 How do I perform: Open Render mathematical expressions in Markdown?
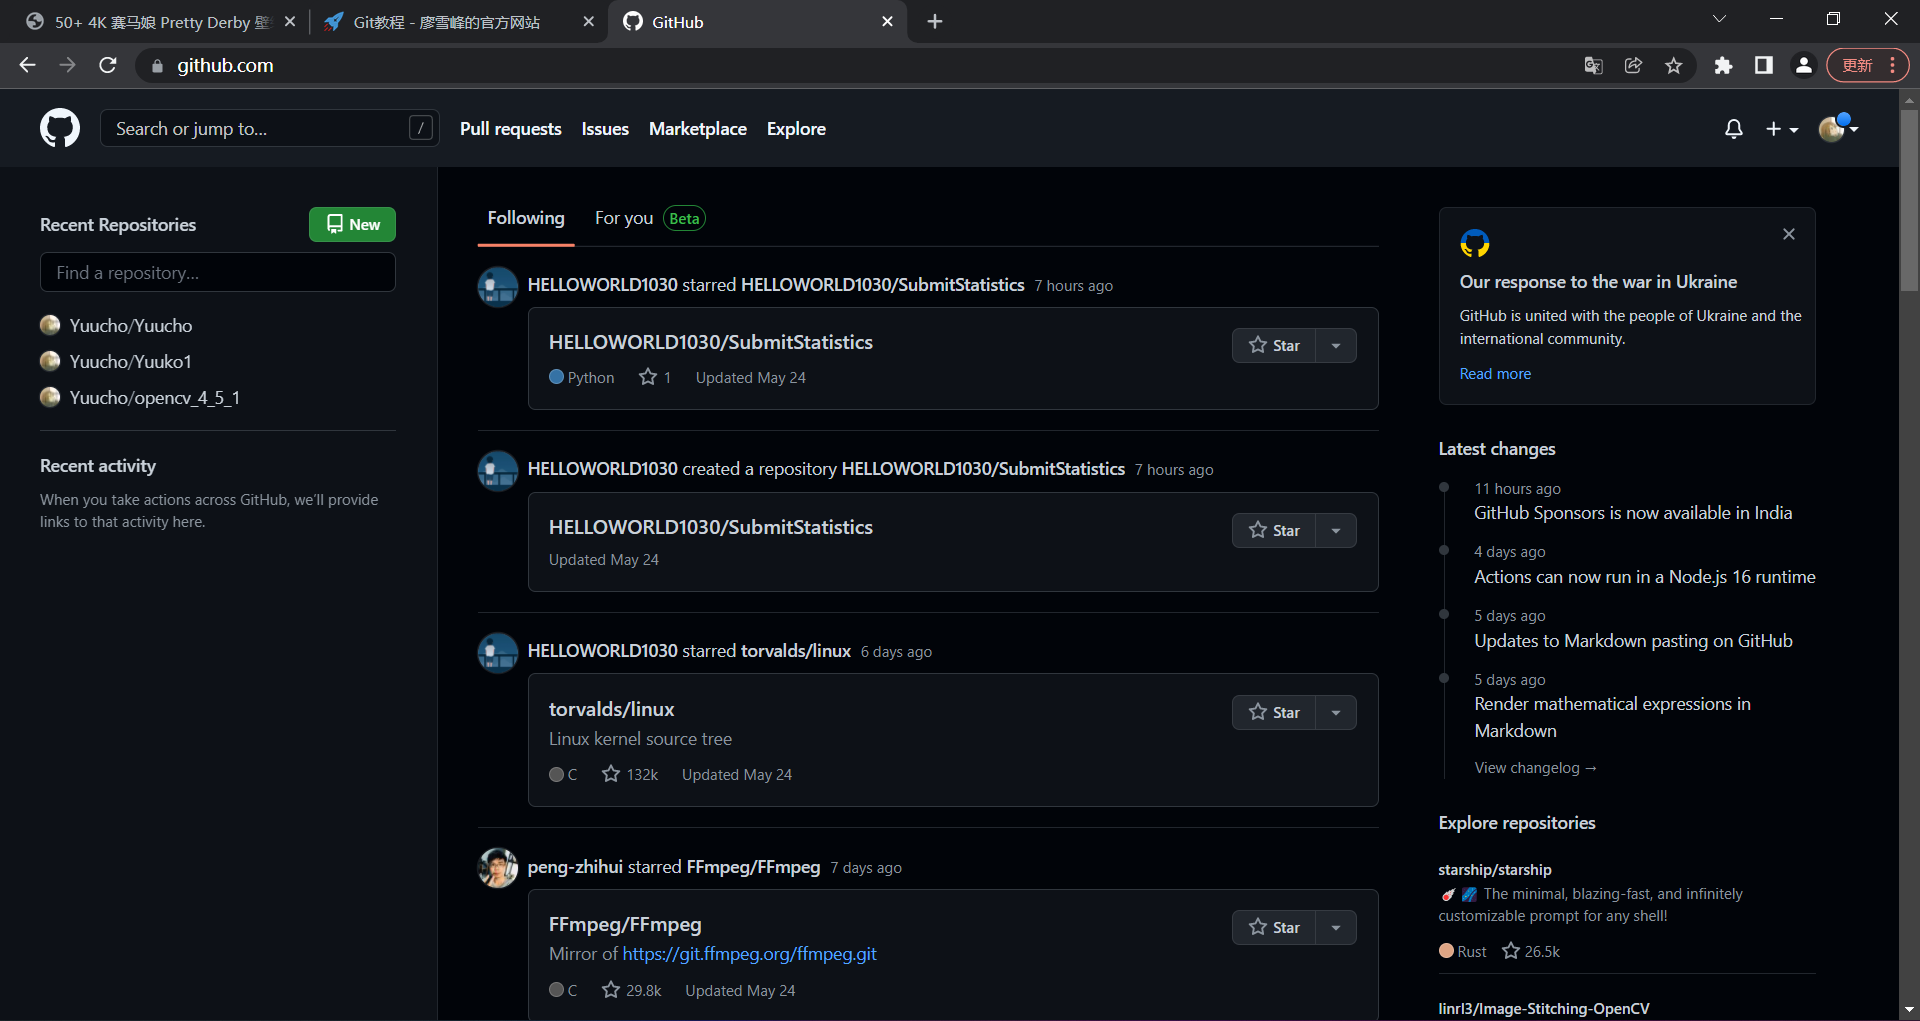click(x=1612, y=717)
